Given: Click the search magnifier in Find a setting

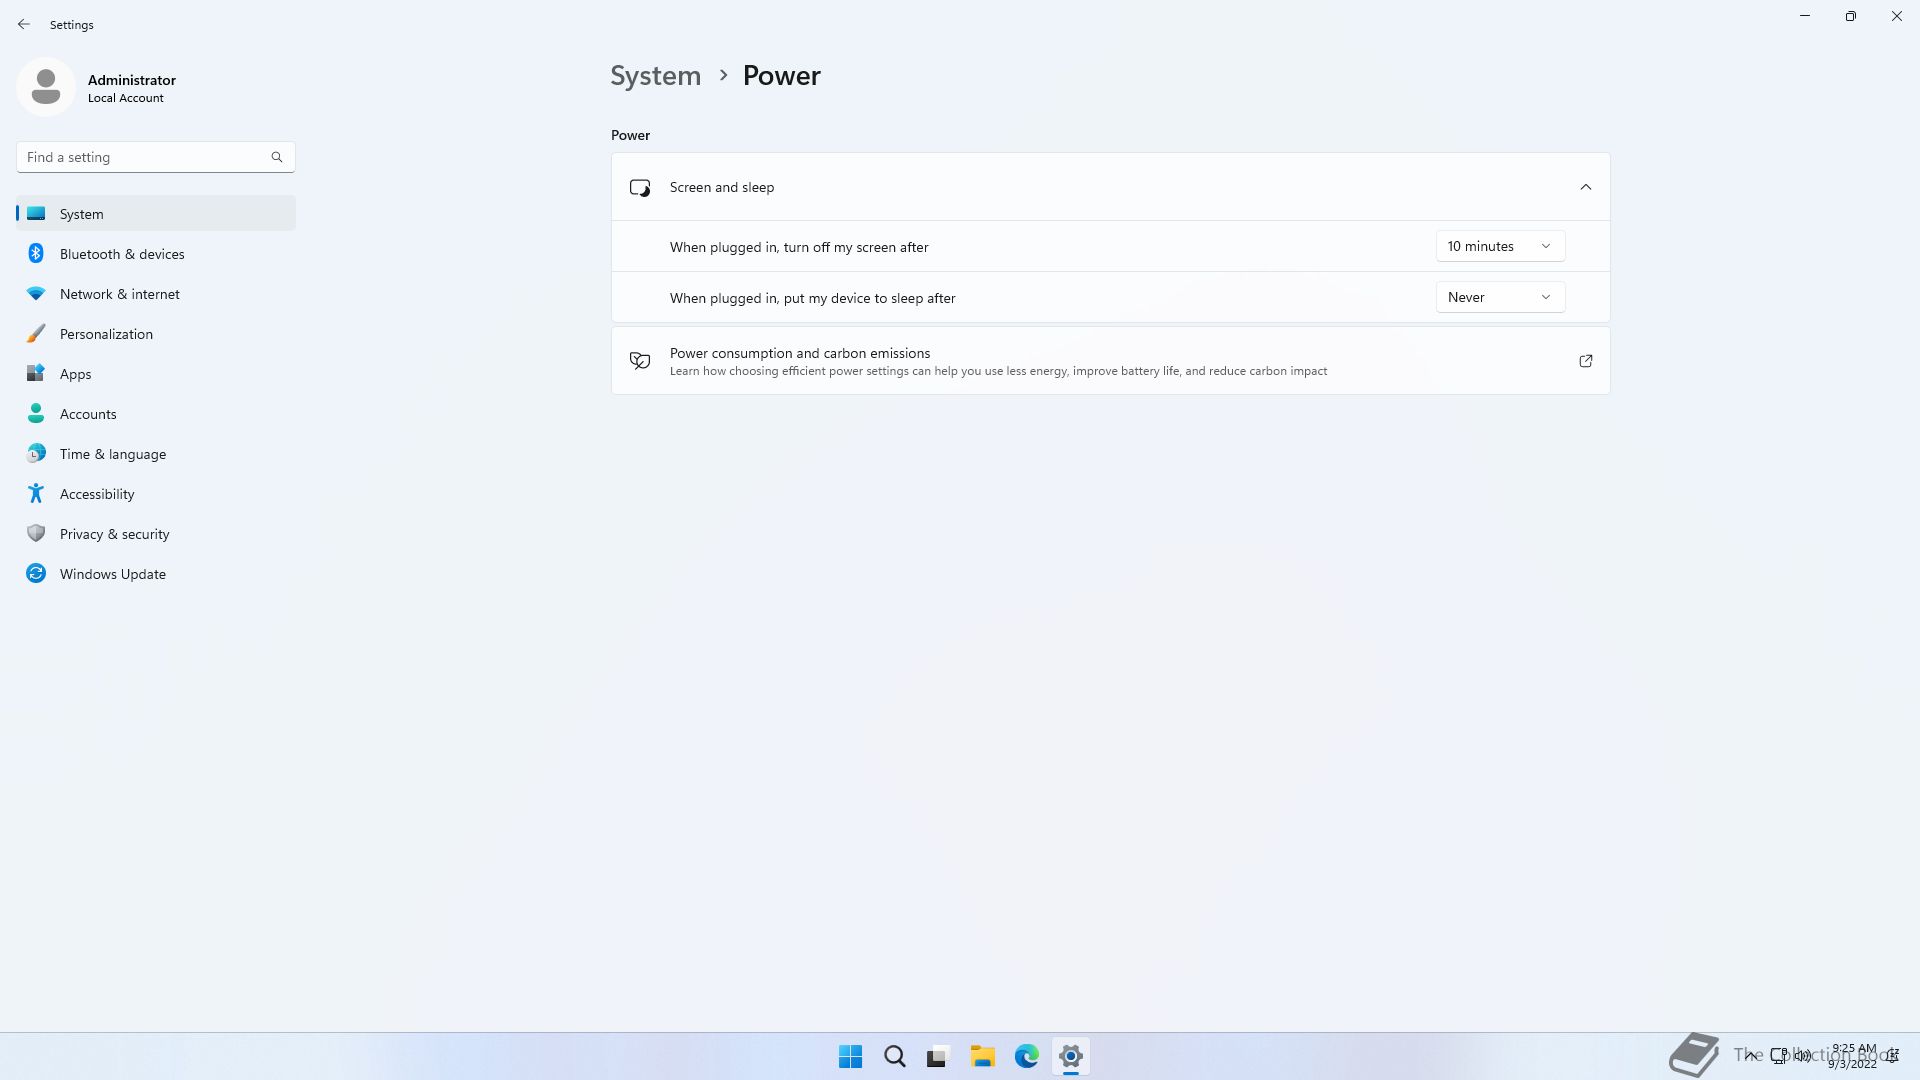Looking at the screenshot, I should point(277,157).
